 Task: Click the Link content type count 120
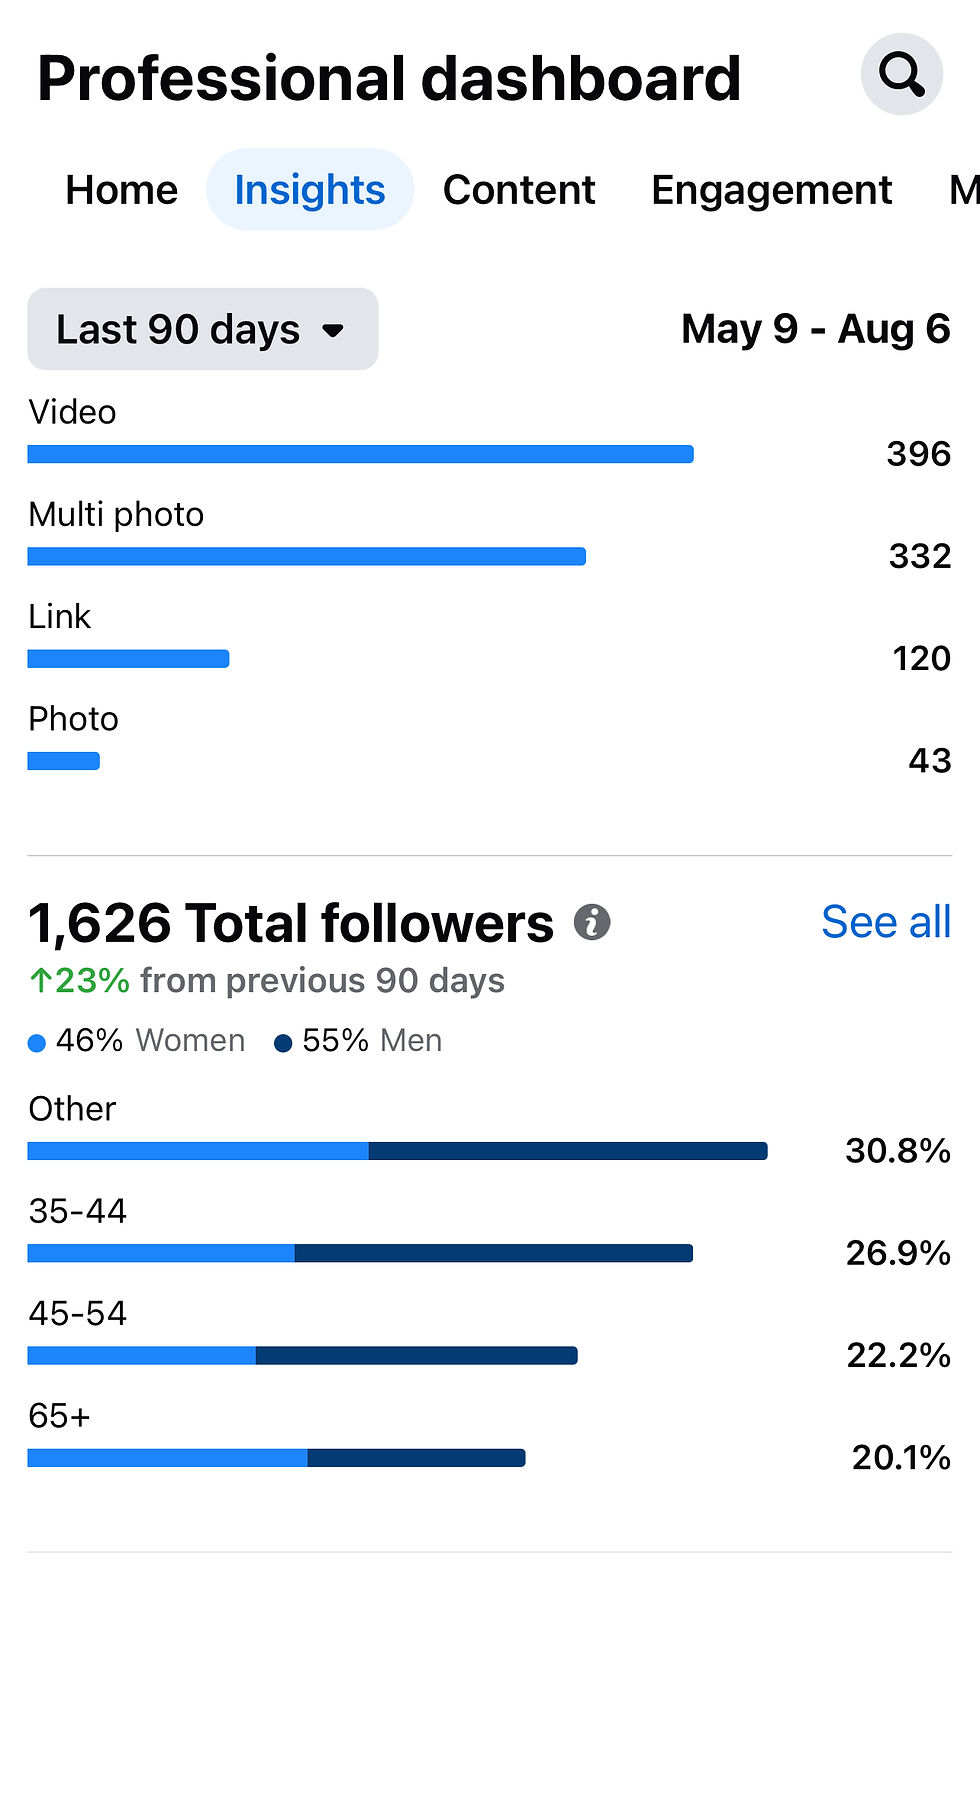click(920, 657)
